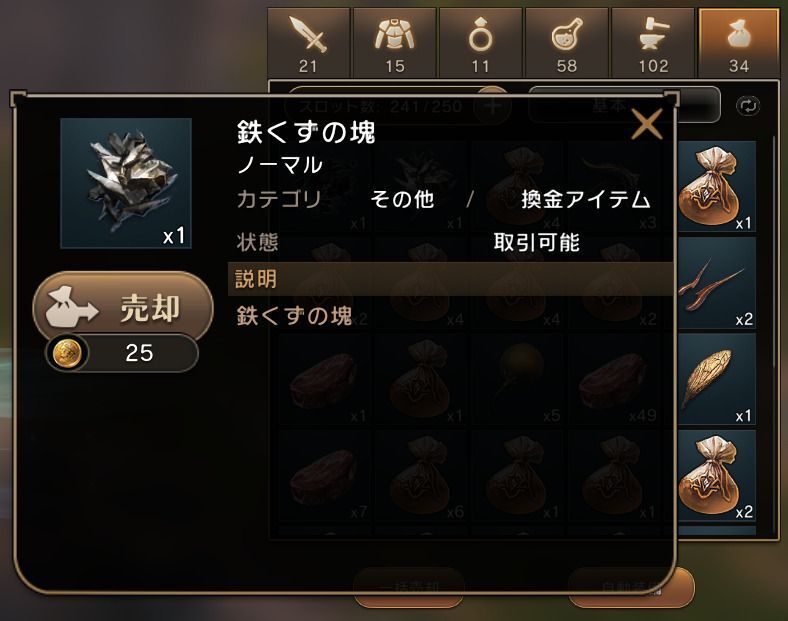Image resolution: width=788 pixels, height=621 pixels.
Task: Open the accessories ring tab
Action: [x=480, y=43]
